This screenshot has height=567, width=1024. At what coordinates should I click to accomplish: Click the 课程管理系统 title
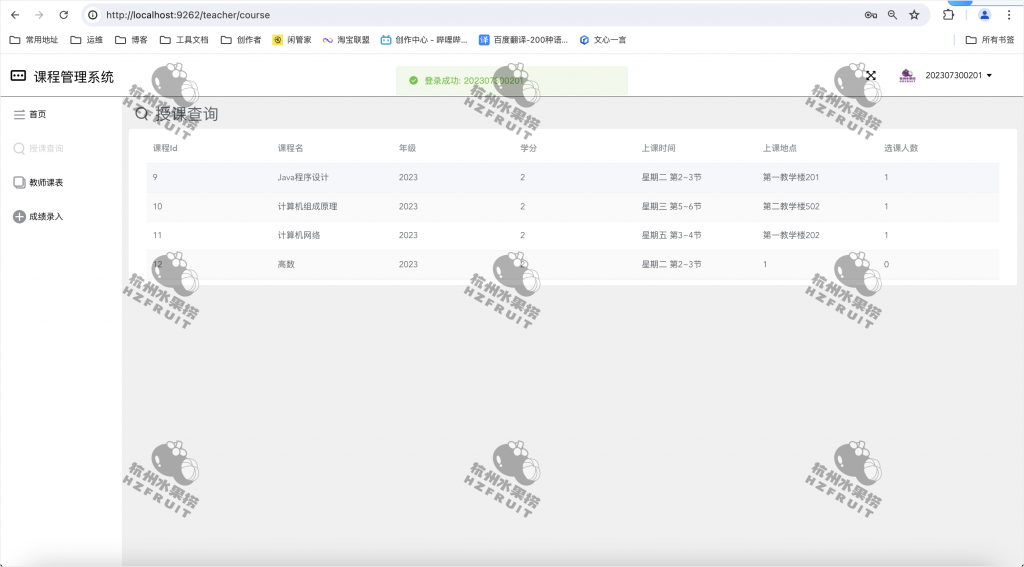click(74, 77)
